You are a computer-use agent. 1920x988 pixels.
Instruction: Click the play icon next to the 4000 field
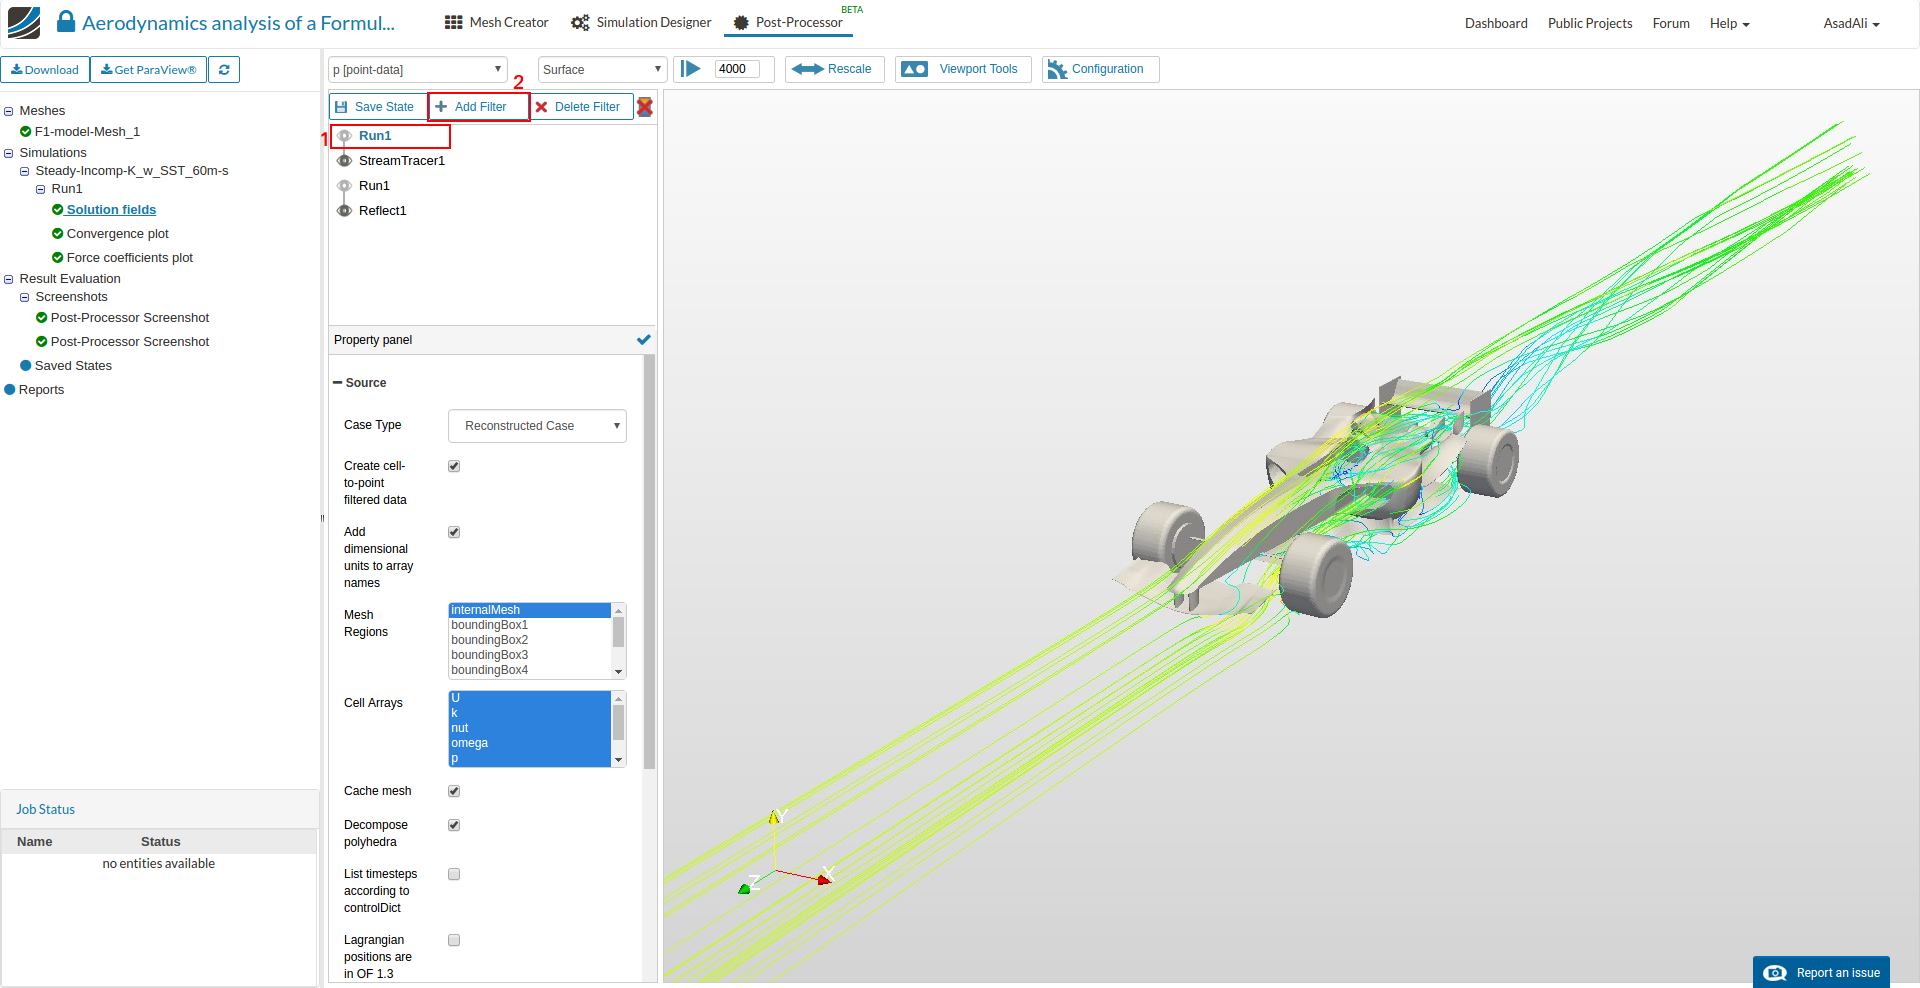point(691,69)
